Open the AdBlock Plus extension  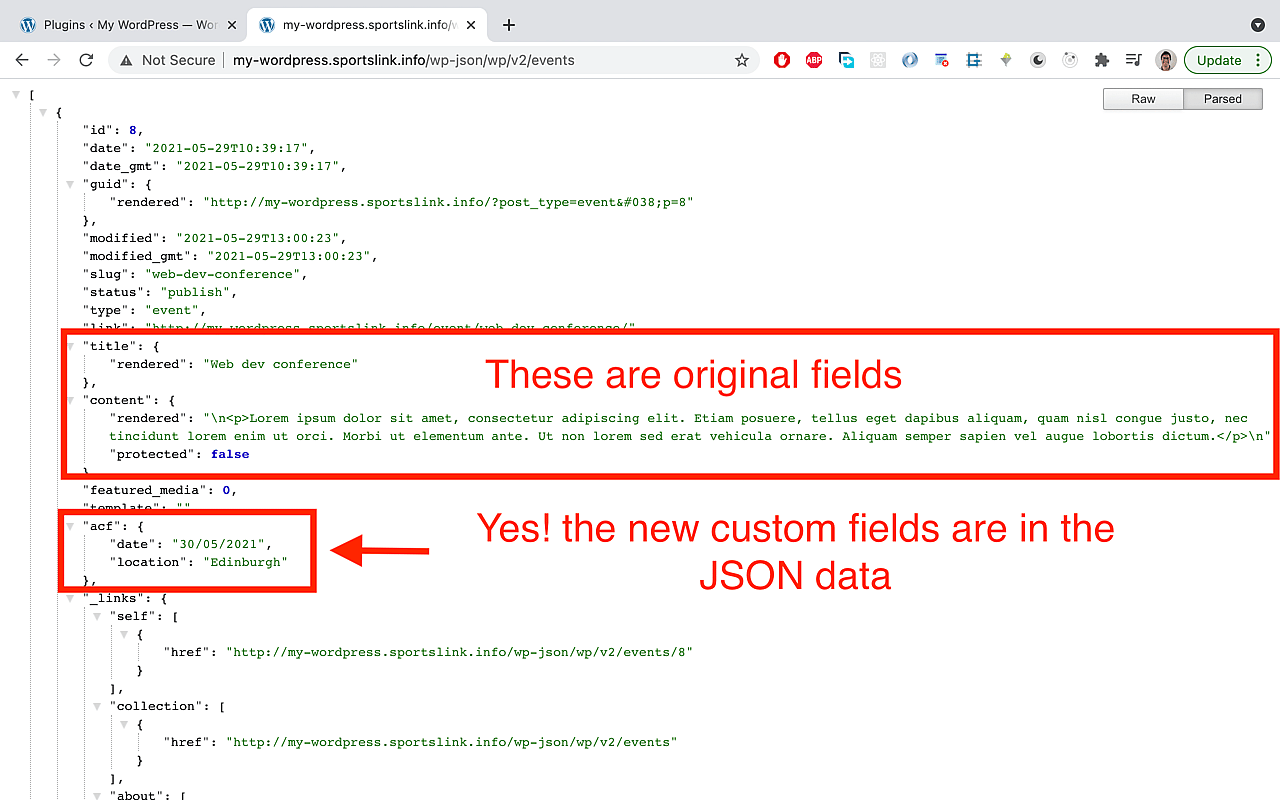[813, 59]
